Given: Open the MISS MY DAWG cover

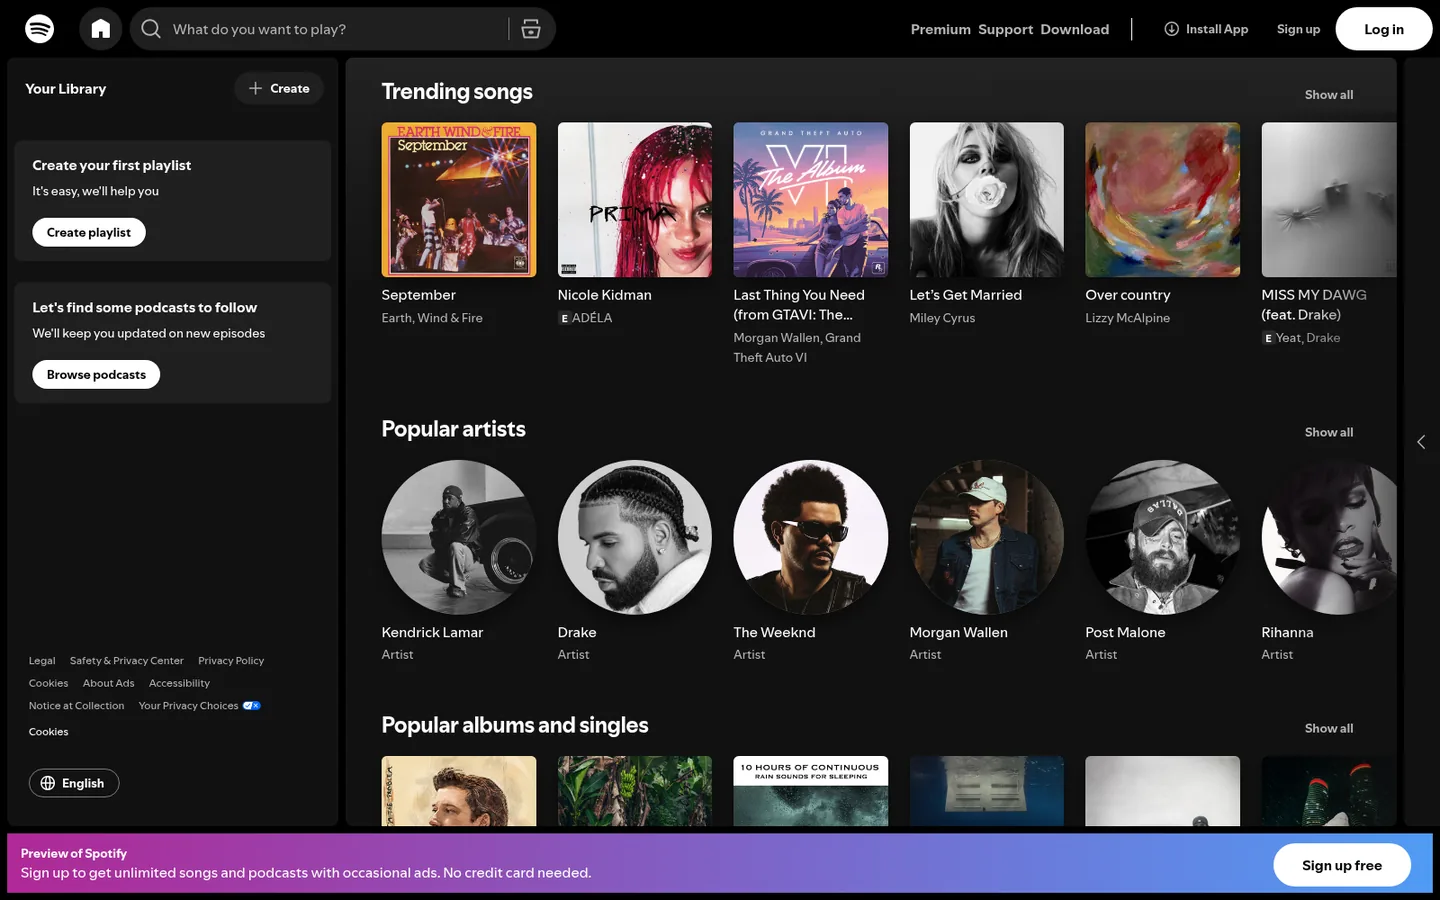Looking at the screenshot, I should tap(1329, 200).
